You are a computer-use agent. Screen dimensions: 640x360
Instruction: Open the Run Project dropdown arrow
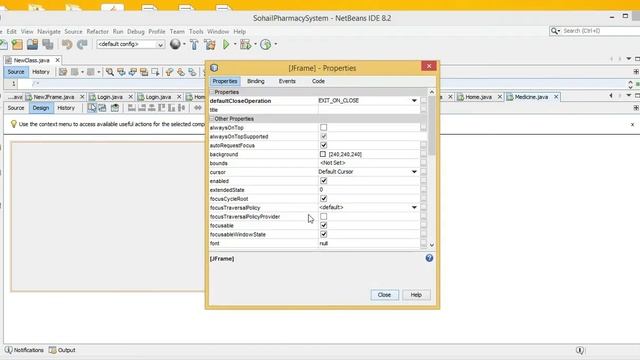[235, 44]
